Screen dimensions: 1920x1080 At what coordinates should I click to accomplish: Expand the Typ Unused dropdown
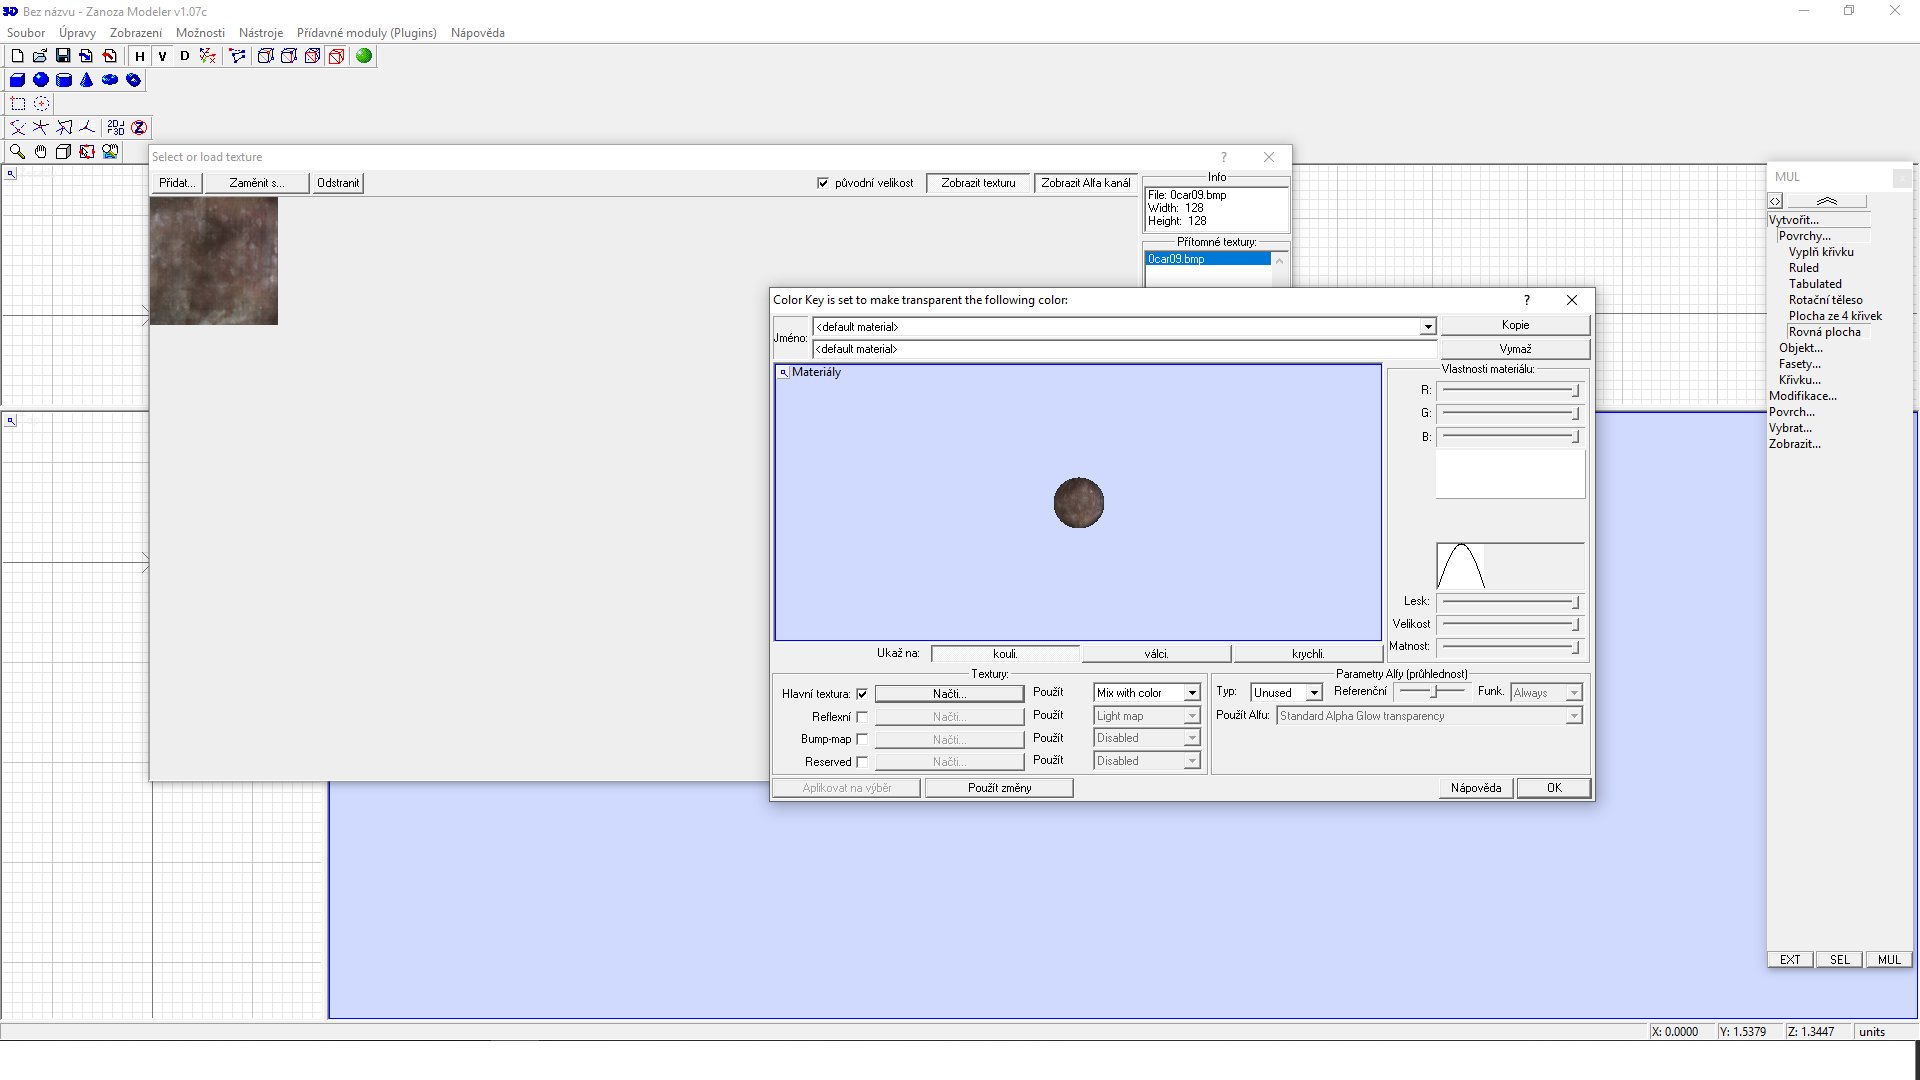pos(1314,693)
